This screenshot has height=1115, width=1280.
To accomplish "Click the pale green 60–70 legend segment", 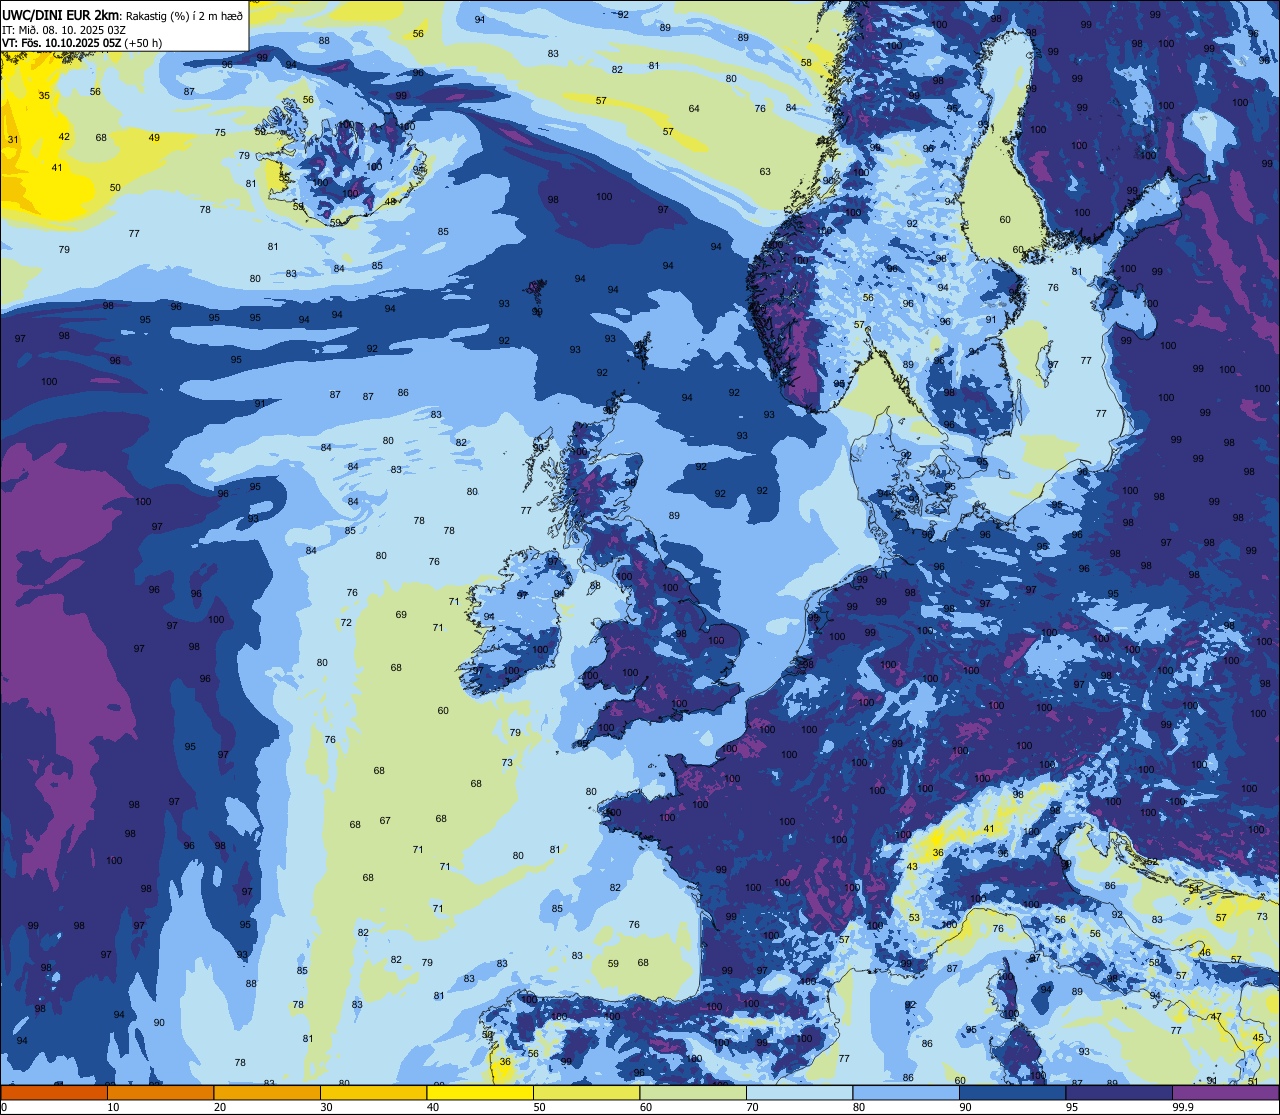I will (x=693, y=1092).
